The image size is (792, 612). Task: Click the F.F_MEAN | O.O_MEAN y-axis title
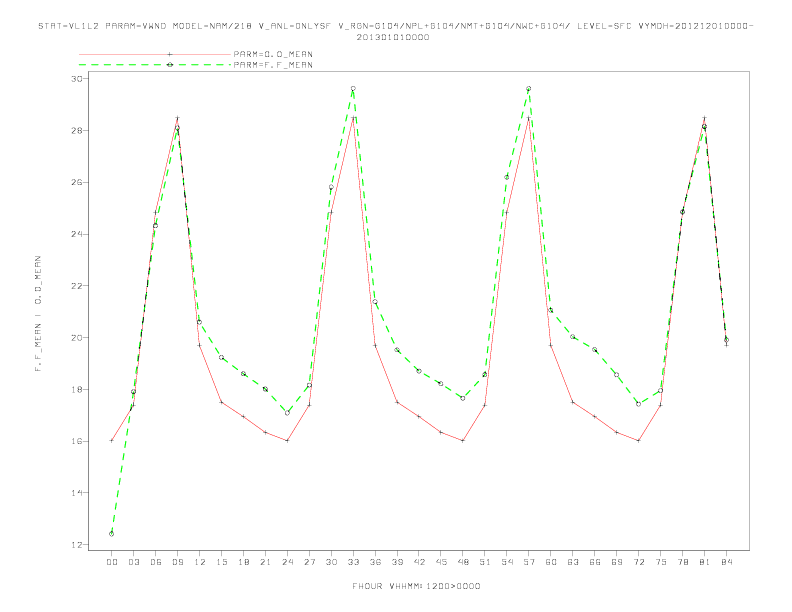[38, 314]
